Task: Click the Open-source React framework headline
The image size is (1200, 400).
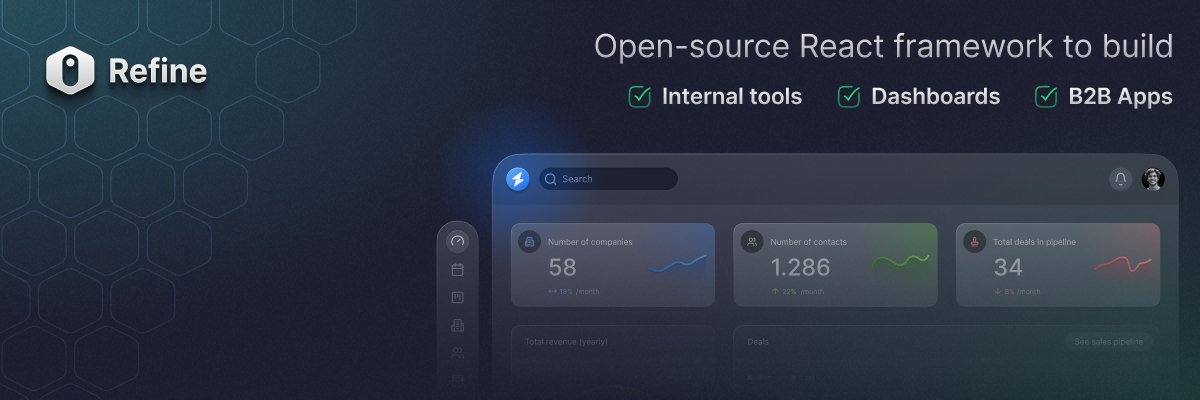Action: (x=884, y=47)
